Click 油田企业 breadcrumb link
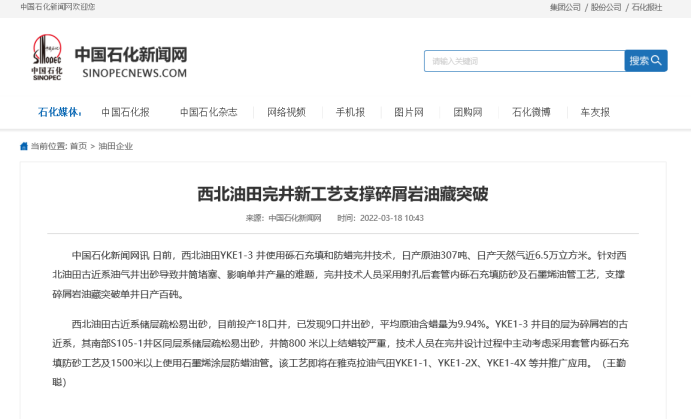 tap(116, 146)
